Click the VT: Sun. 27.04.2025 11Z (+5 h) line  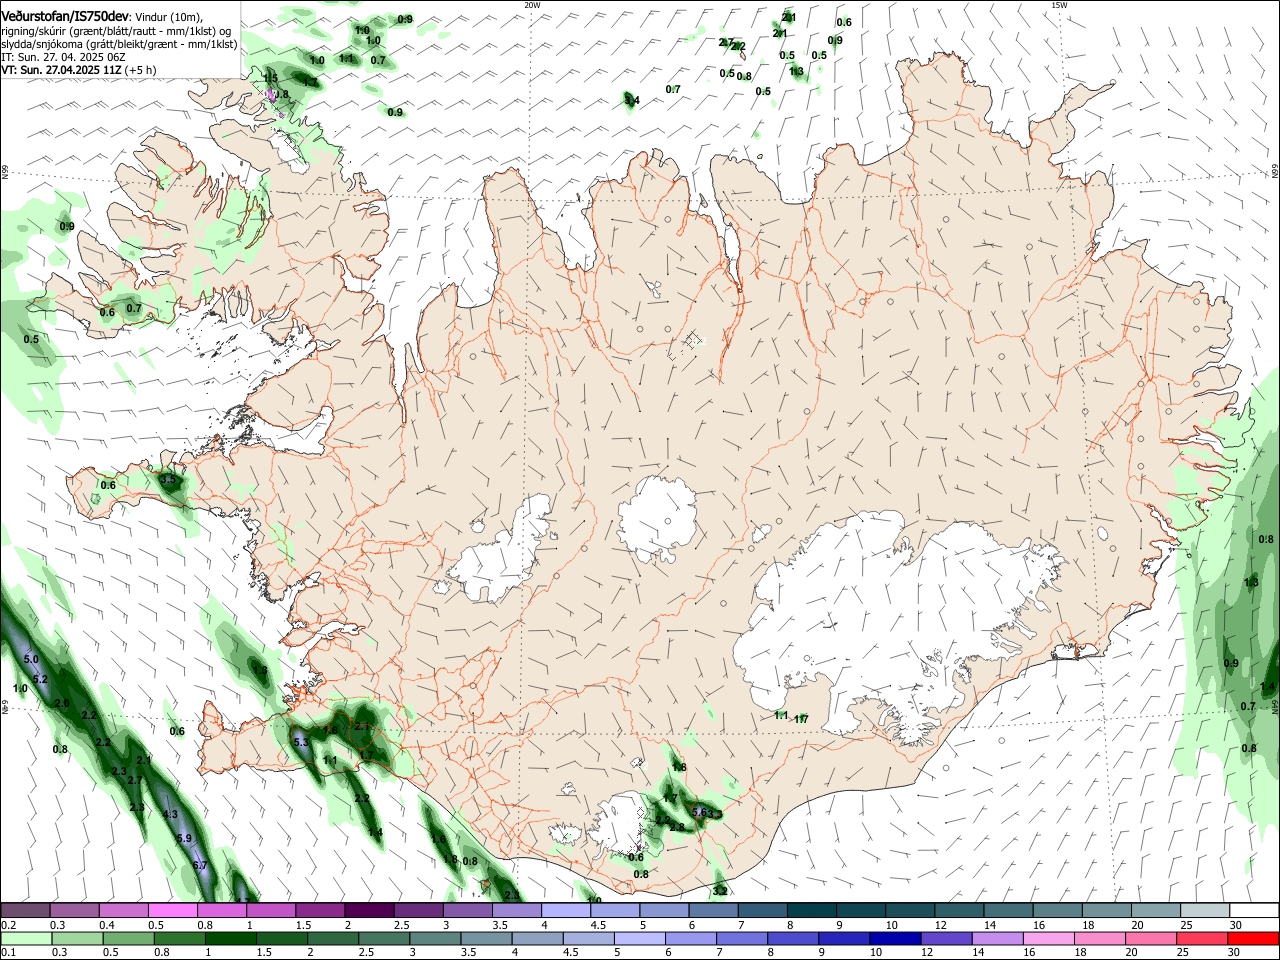pyautogui.click(x=78, y=70)
